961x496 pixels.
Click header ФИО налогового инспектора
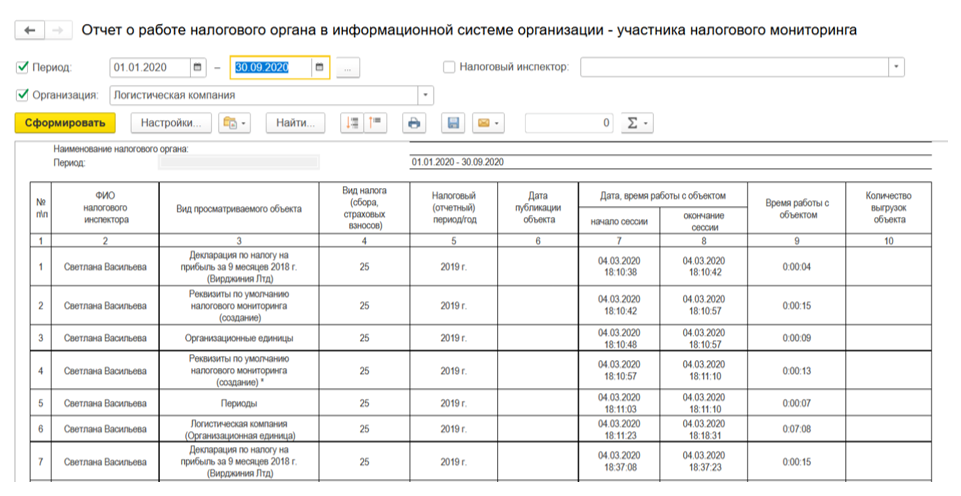click(105, 208)
